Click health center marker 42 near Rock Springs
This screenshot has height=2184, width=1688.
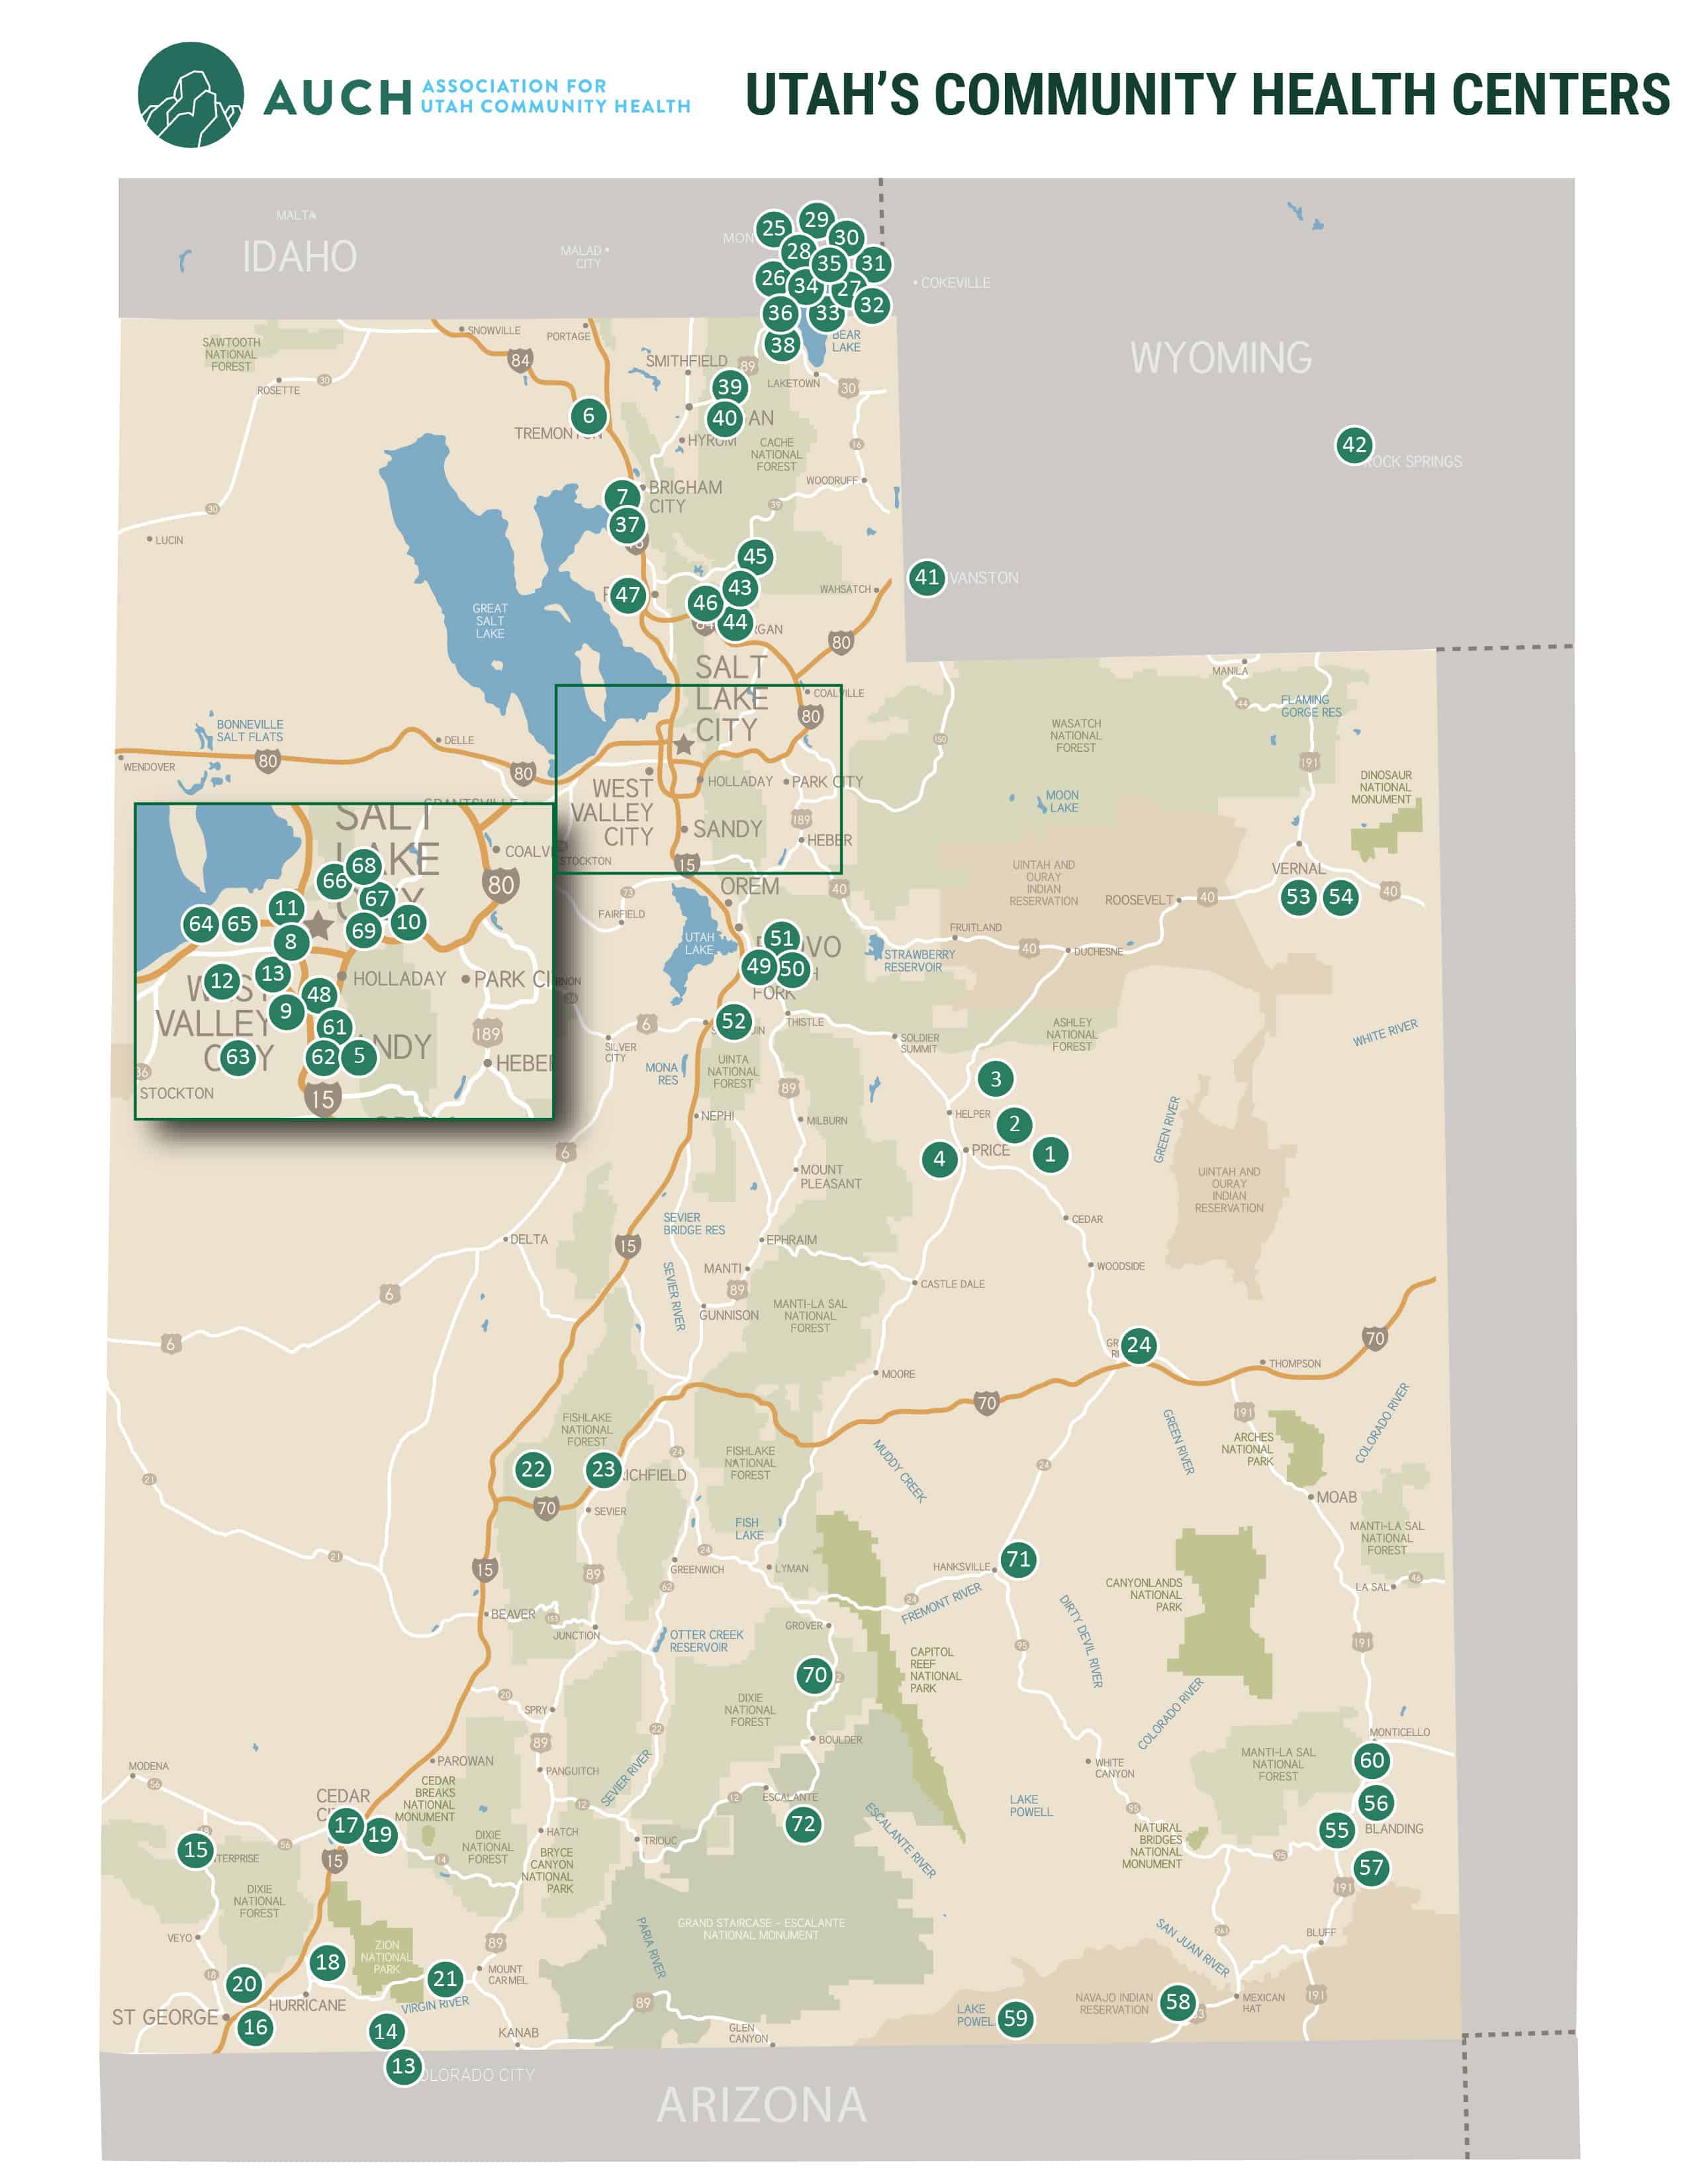click(x=1354, y=445)
